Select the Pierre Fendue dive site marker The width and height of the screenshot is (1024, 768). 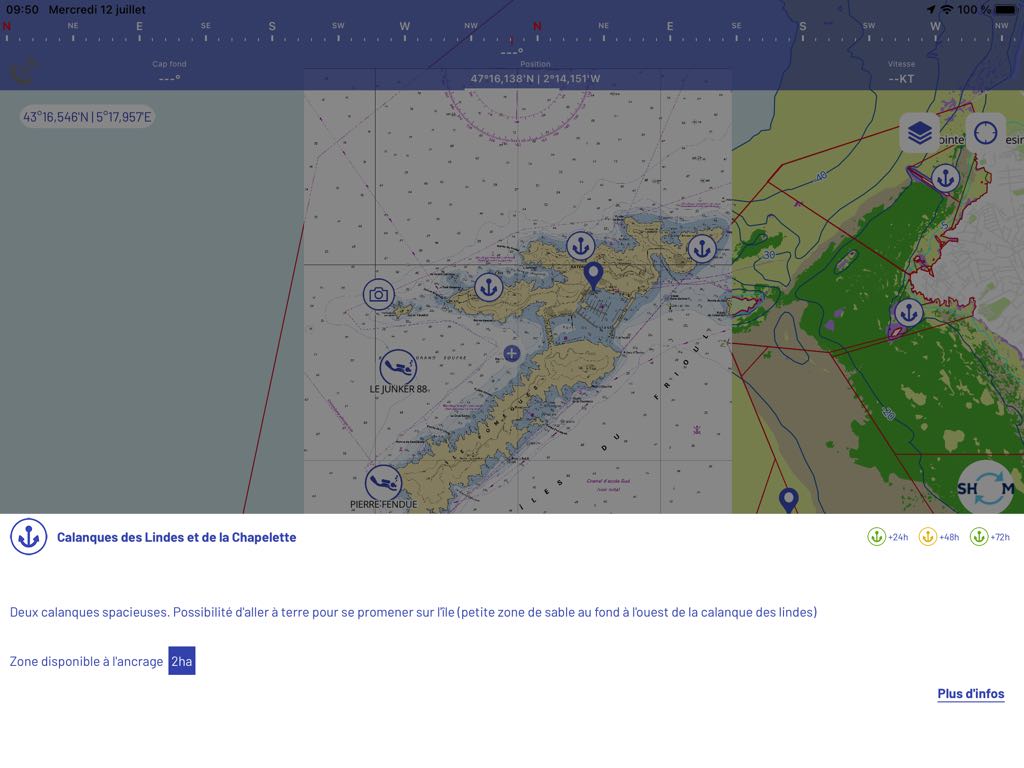click(383, 483)
